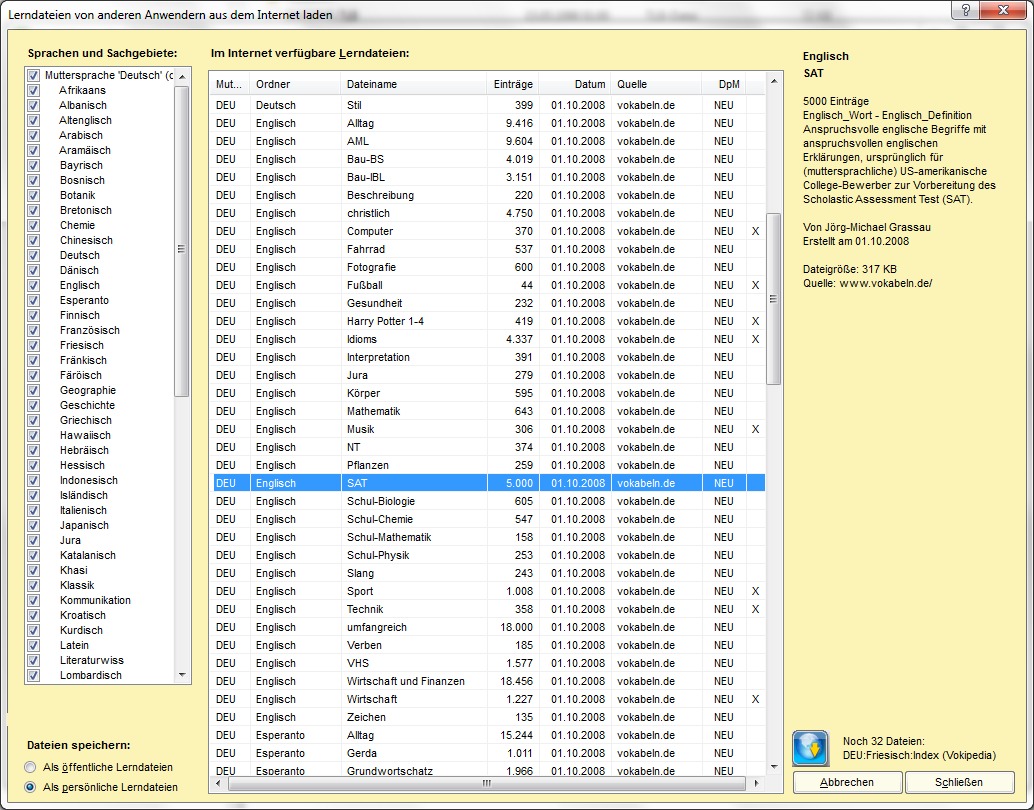
Task: Toggle the Muttersprache 'Deutsch' root checkbox
Action: pyautogui.click(x=34, y=75)
